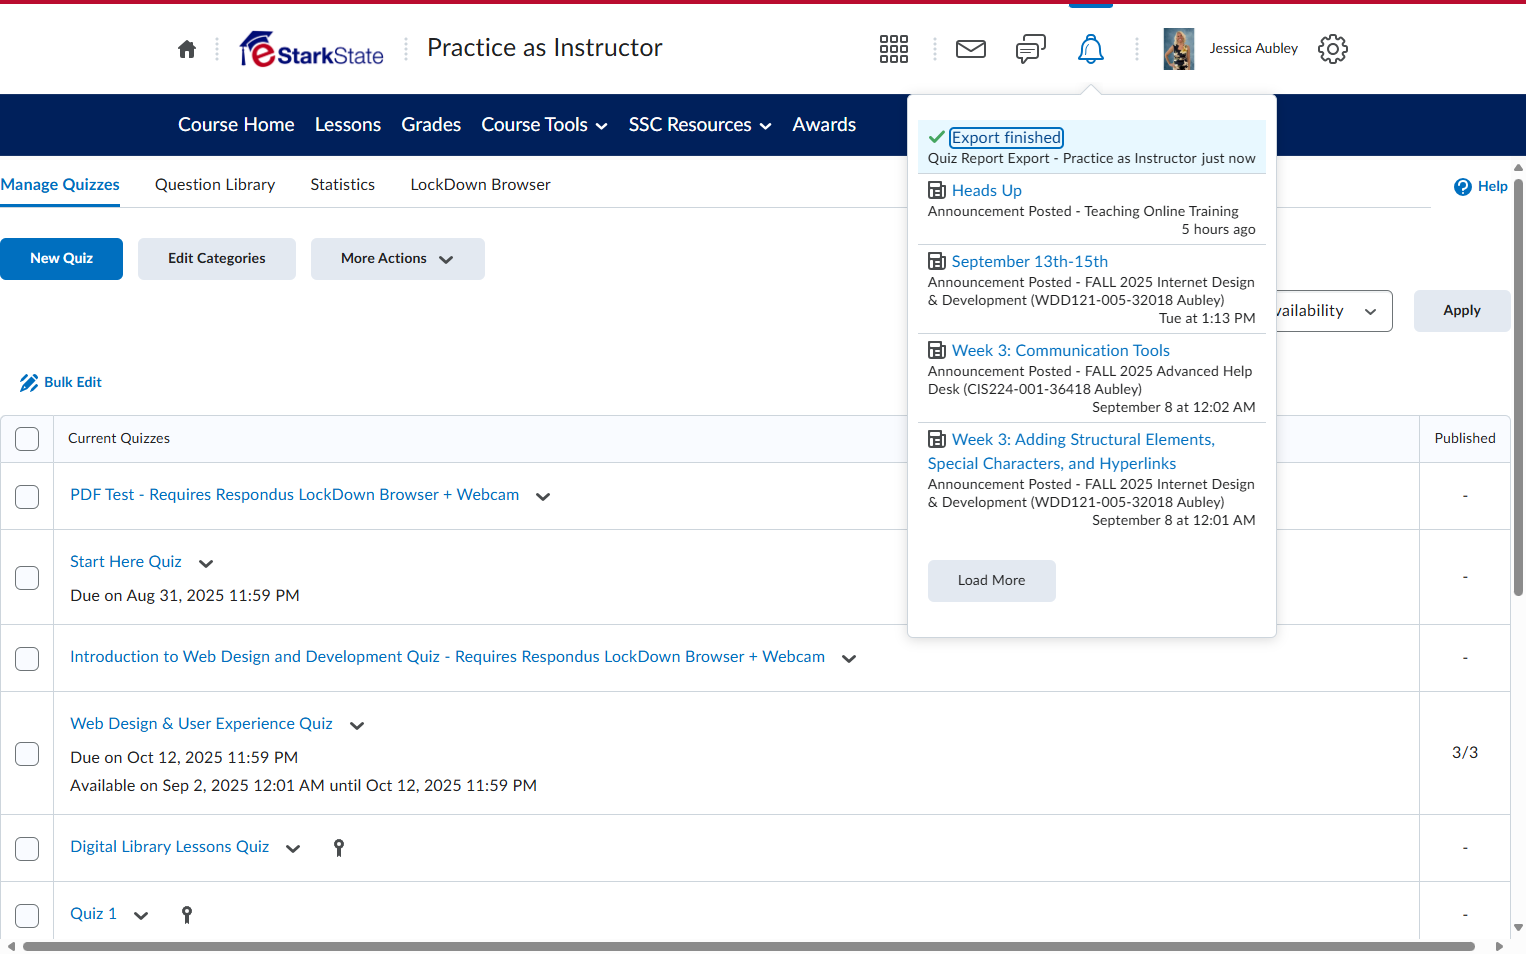
Task: Select Web Design & User Experience Quiz checkbox
Action: click(27, 754)
